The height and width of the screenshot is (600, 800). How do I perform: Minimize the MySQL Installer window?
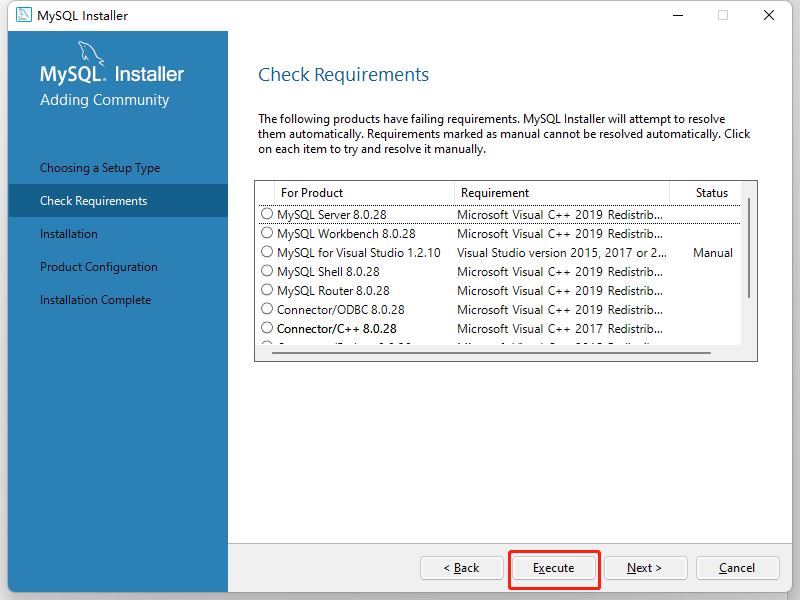click(x=678, y=15)
